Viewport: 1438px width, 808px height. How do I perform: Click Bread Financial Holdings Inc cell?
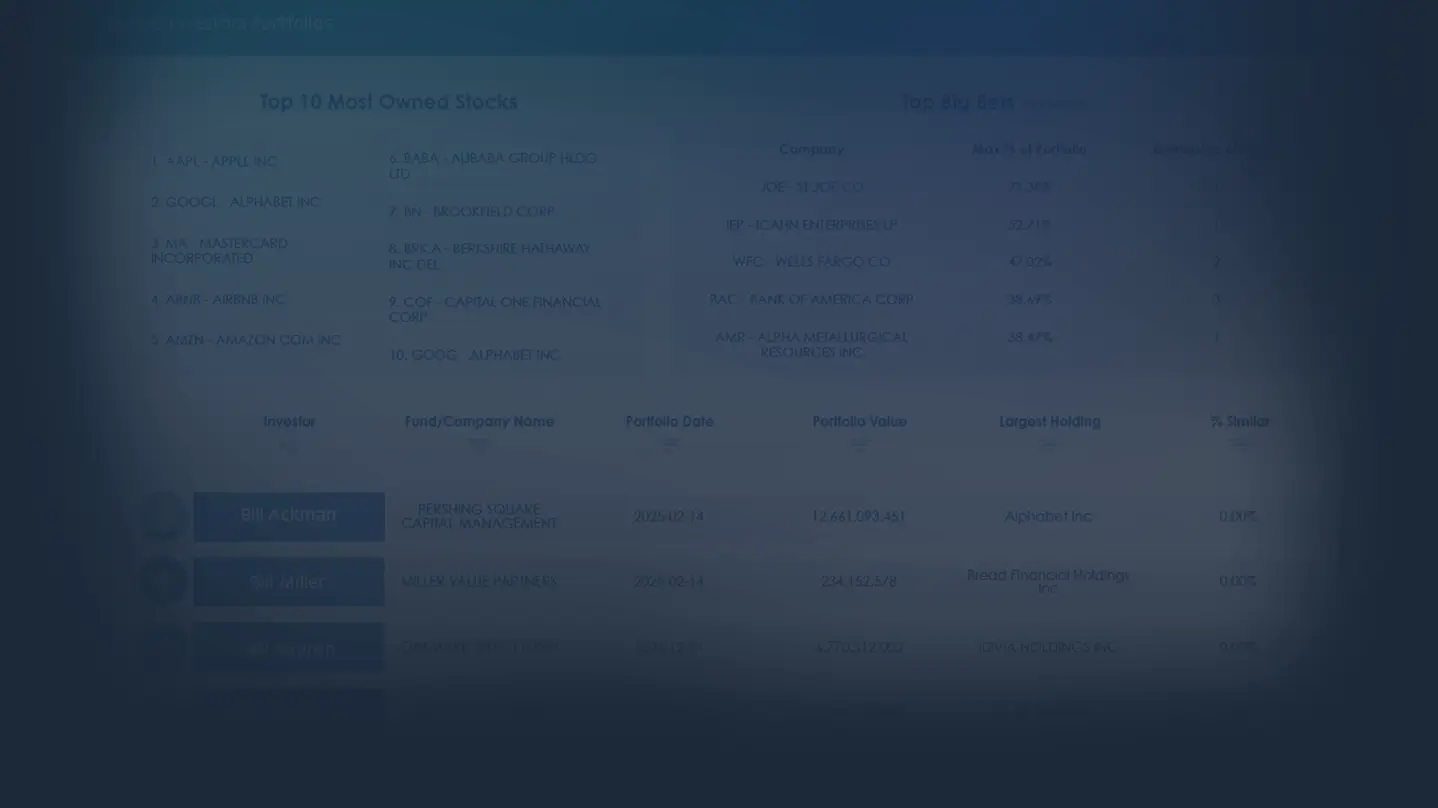(x=1048, y=581)
